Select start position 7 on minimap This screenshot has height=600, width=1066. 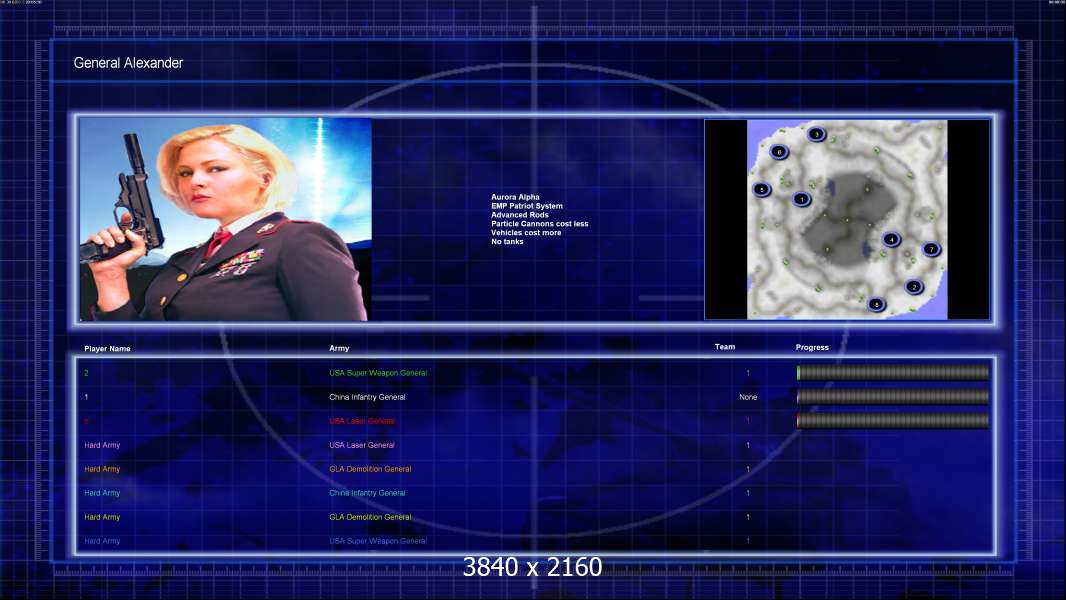click(x=931, y=249)
